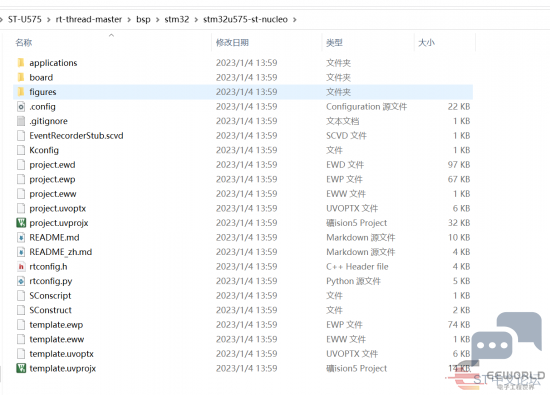Image resolution: width=550 pixels, height=395 pixels.
Task: Click the applications folder icon
Action: pyautogui.click(x=21, y=63)
